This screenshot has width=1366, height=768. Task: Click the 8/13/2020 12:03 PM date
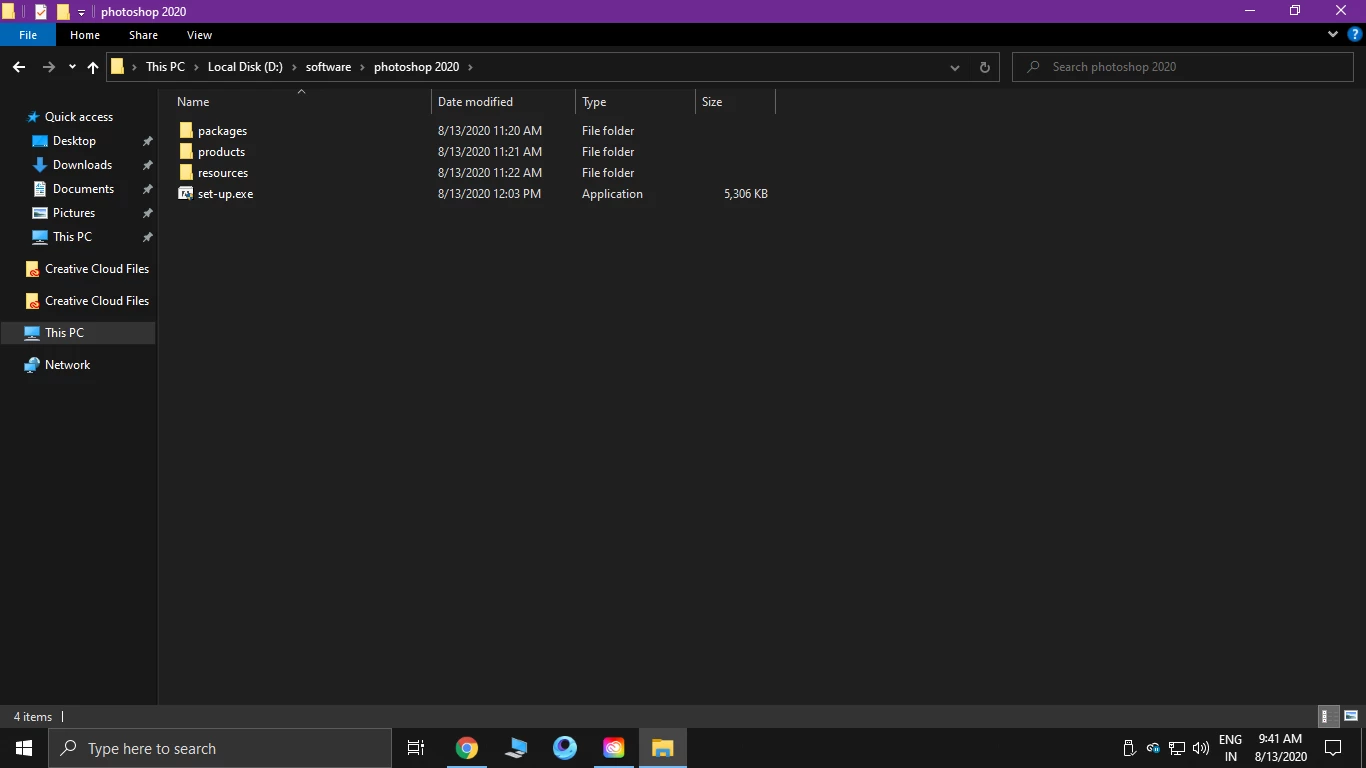pos(489,194)
